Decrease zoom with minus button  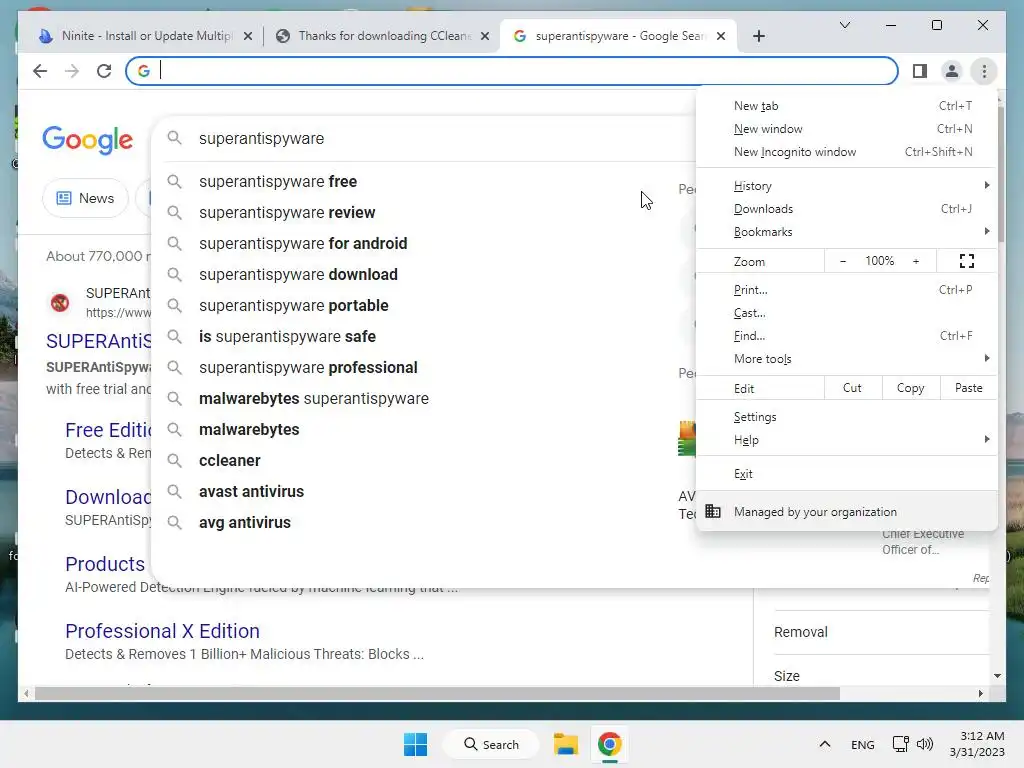coord(842,261)
